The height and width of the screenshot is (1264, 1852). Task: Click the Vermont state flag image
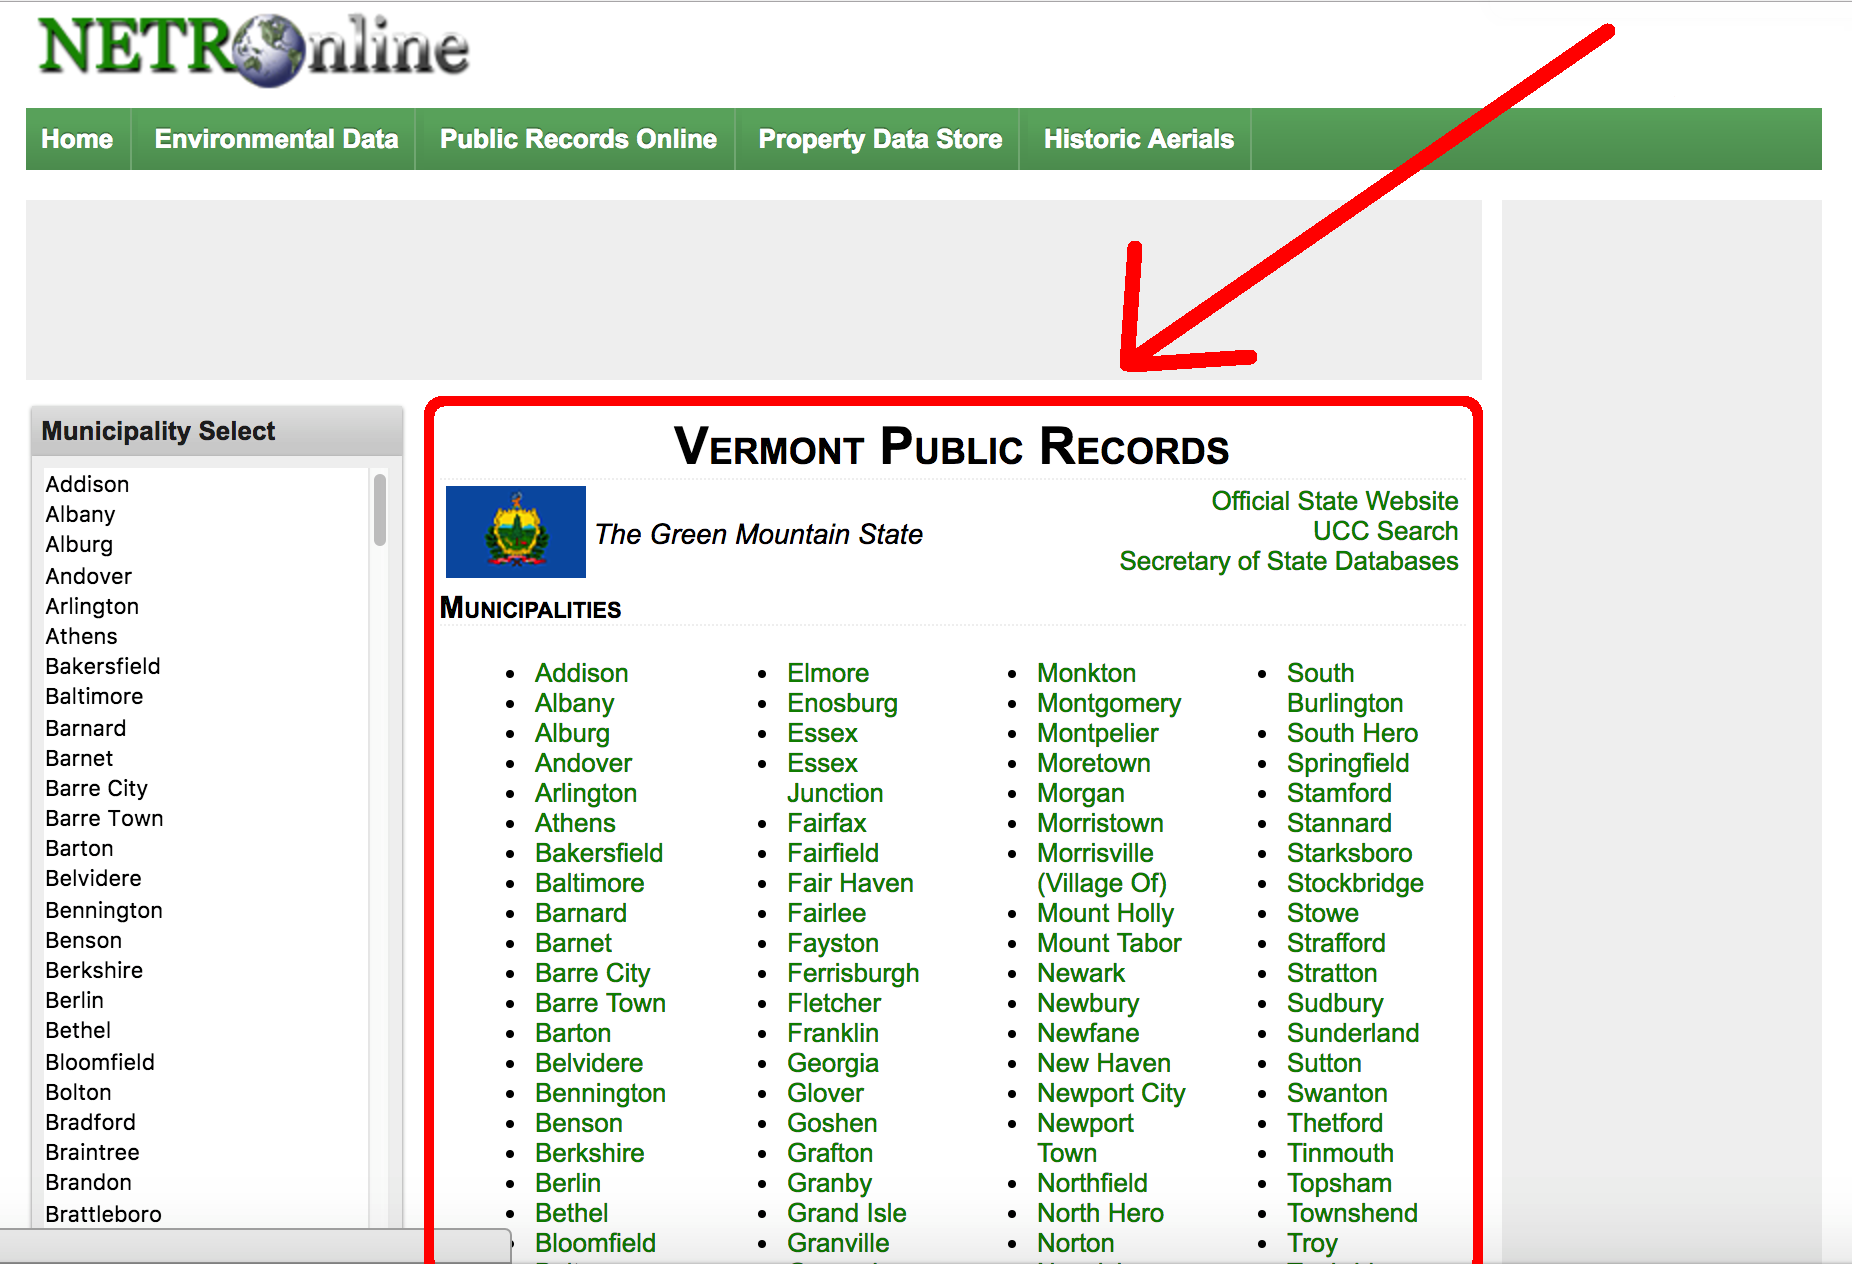click(515, 532)
